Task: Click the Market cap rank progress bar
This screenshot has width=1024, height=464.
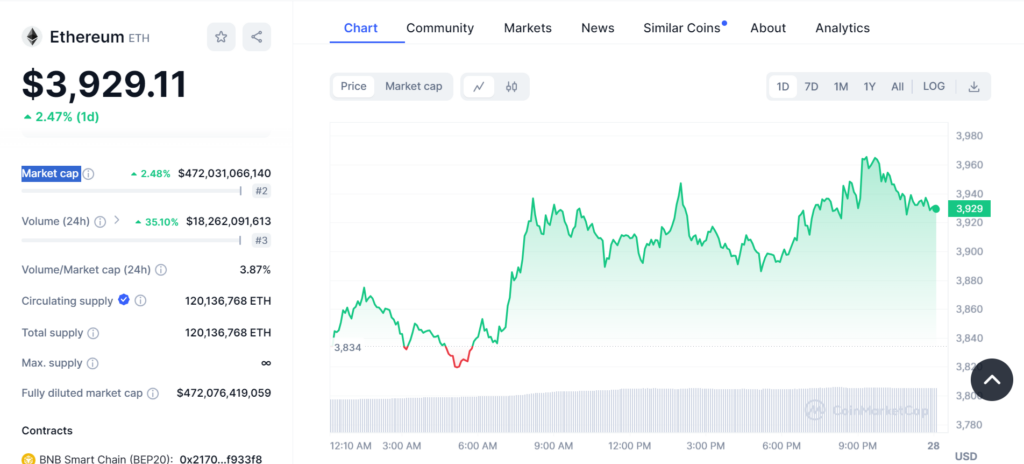Action: [x=131, y=191]
